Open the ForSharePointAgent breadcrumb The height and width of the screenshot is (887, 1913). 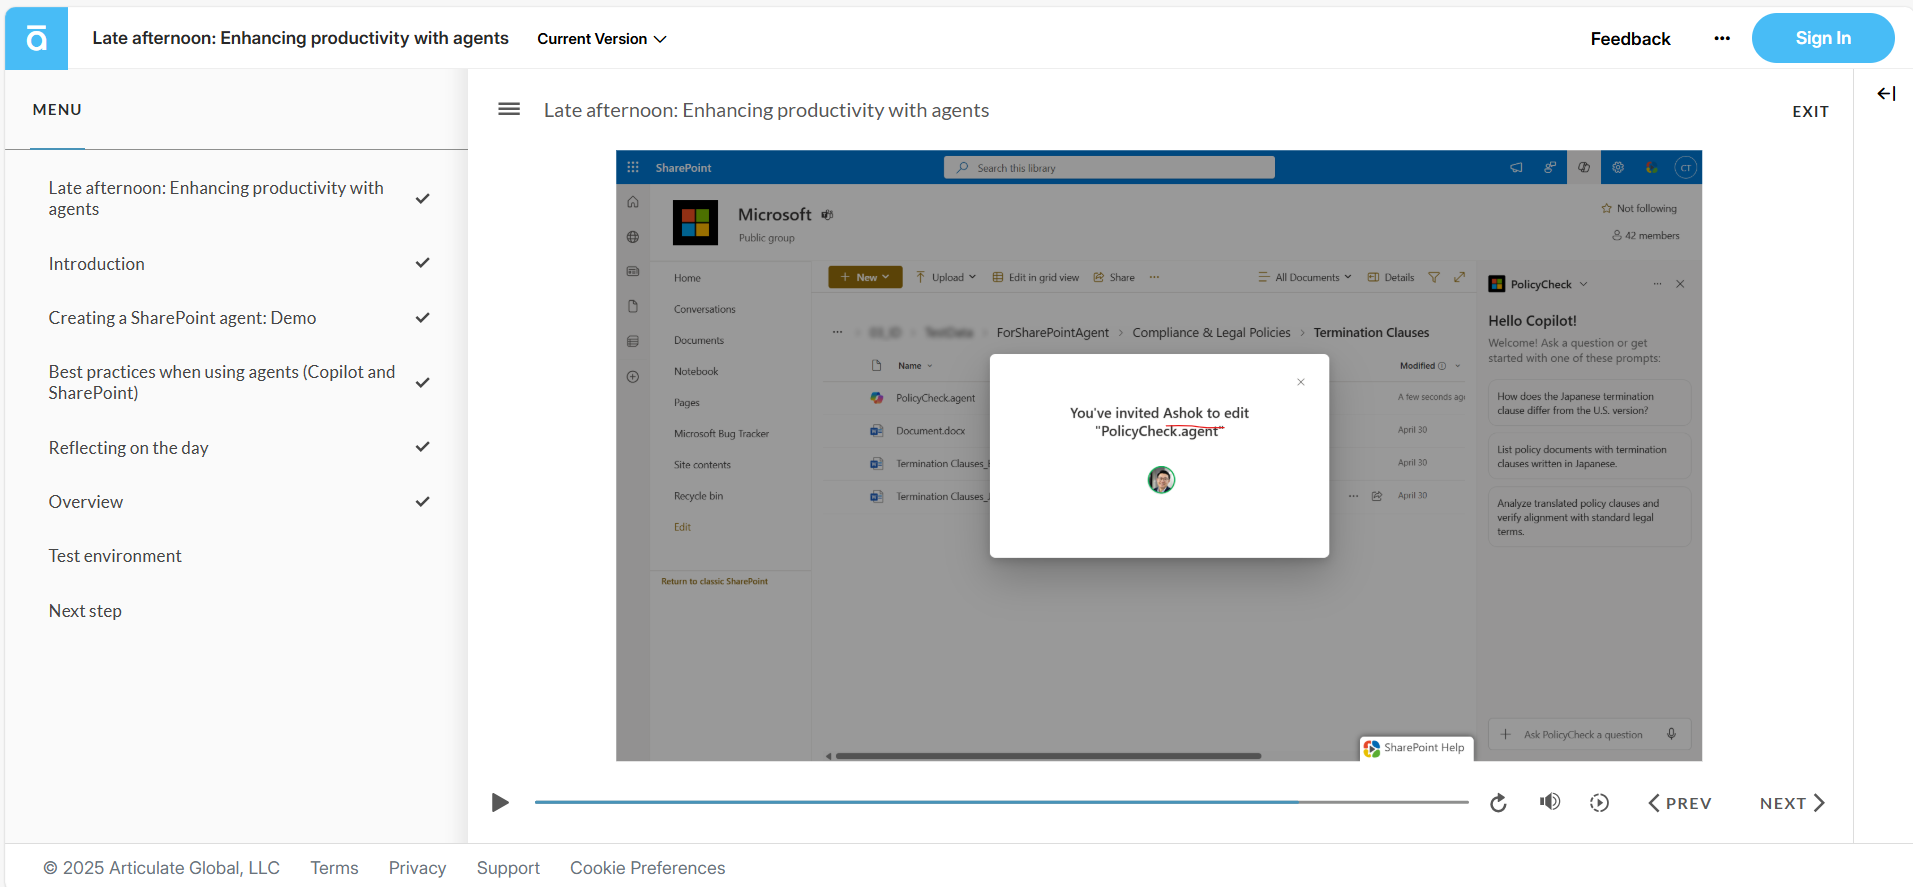pyautogui.click(x=1052, y=332)
